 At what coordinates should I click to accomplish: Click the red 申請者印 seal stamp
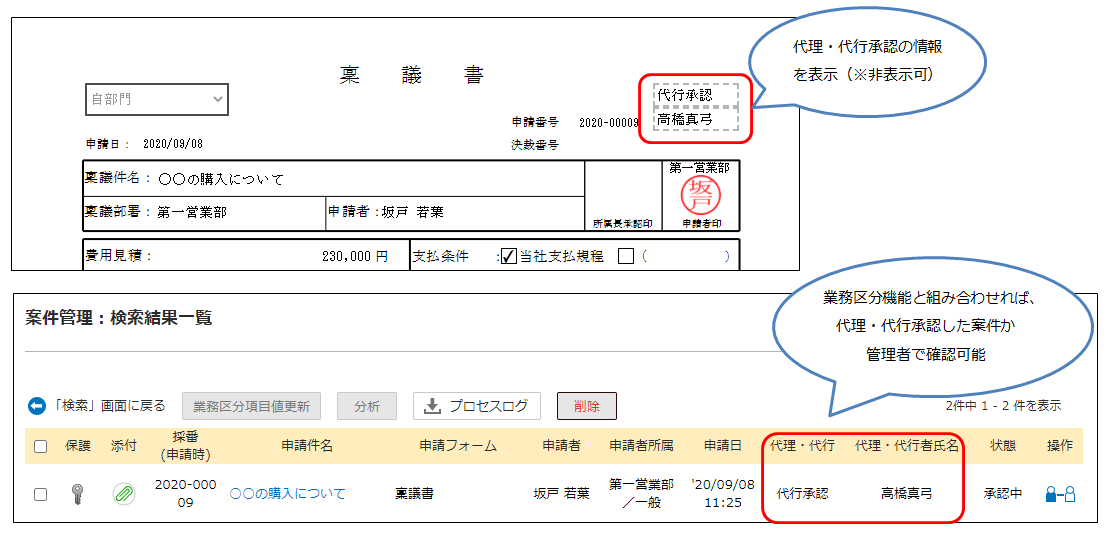(x=699, y=194)
